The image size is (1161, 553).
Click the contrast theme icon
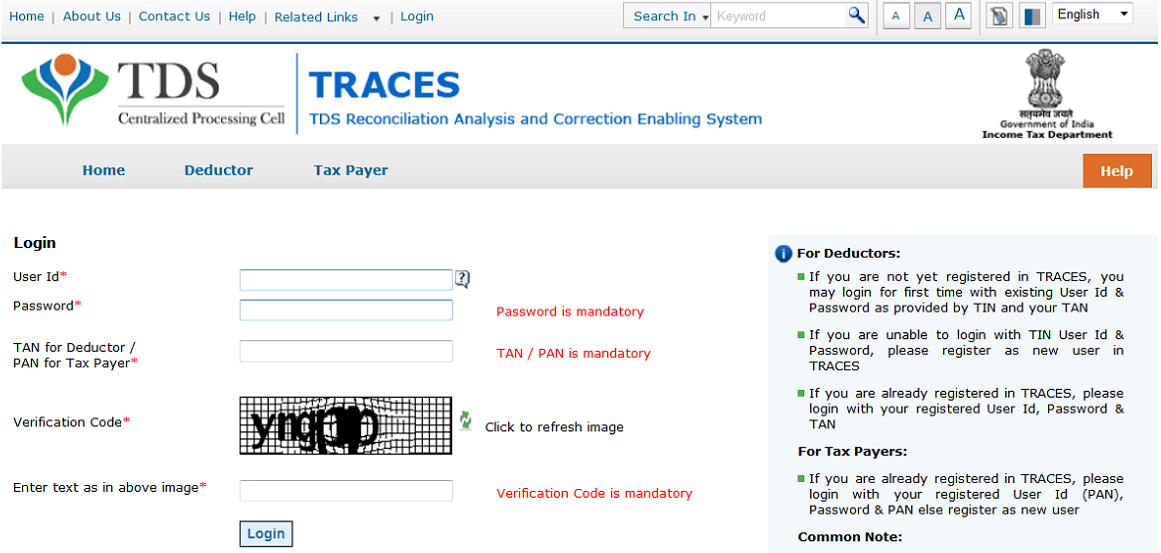tap(1032, 16)
